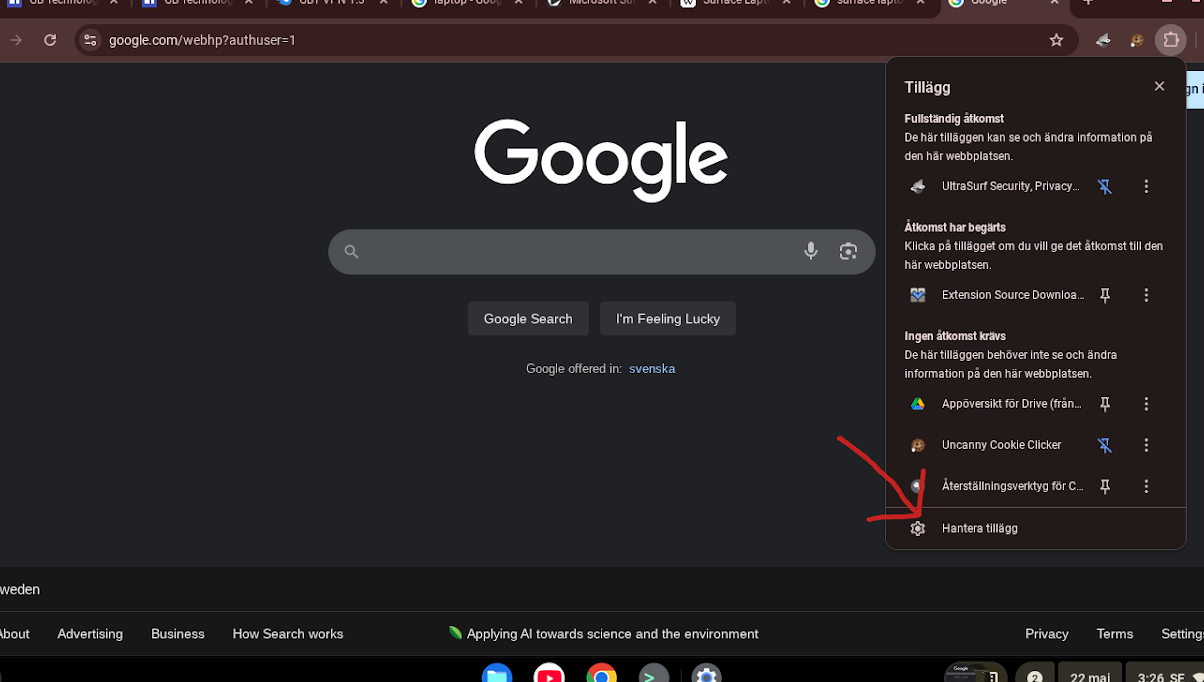Screen dimensions: 1204x682
Task: Switch Google language to svenska
Action: [652, 368]
